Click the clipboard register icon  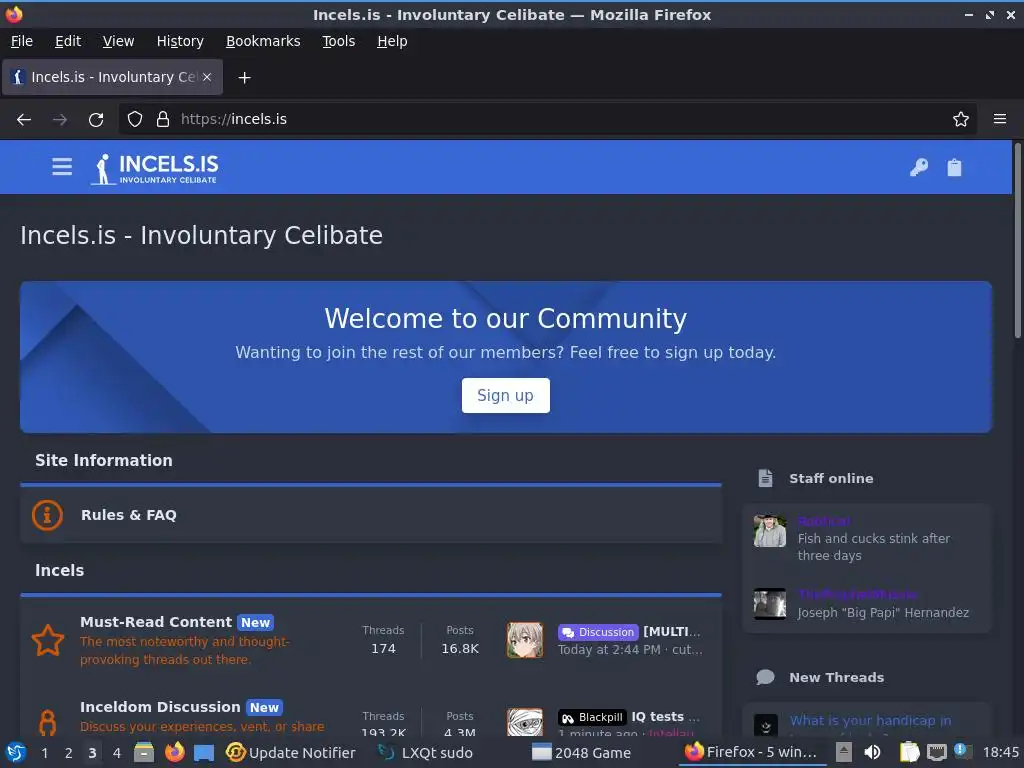[954, 168]
